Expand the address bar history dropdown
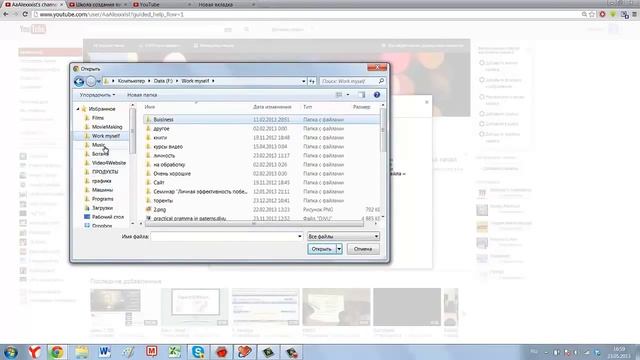 304,81
